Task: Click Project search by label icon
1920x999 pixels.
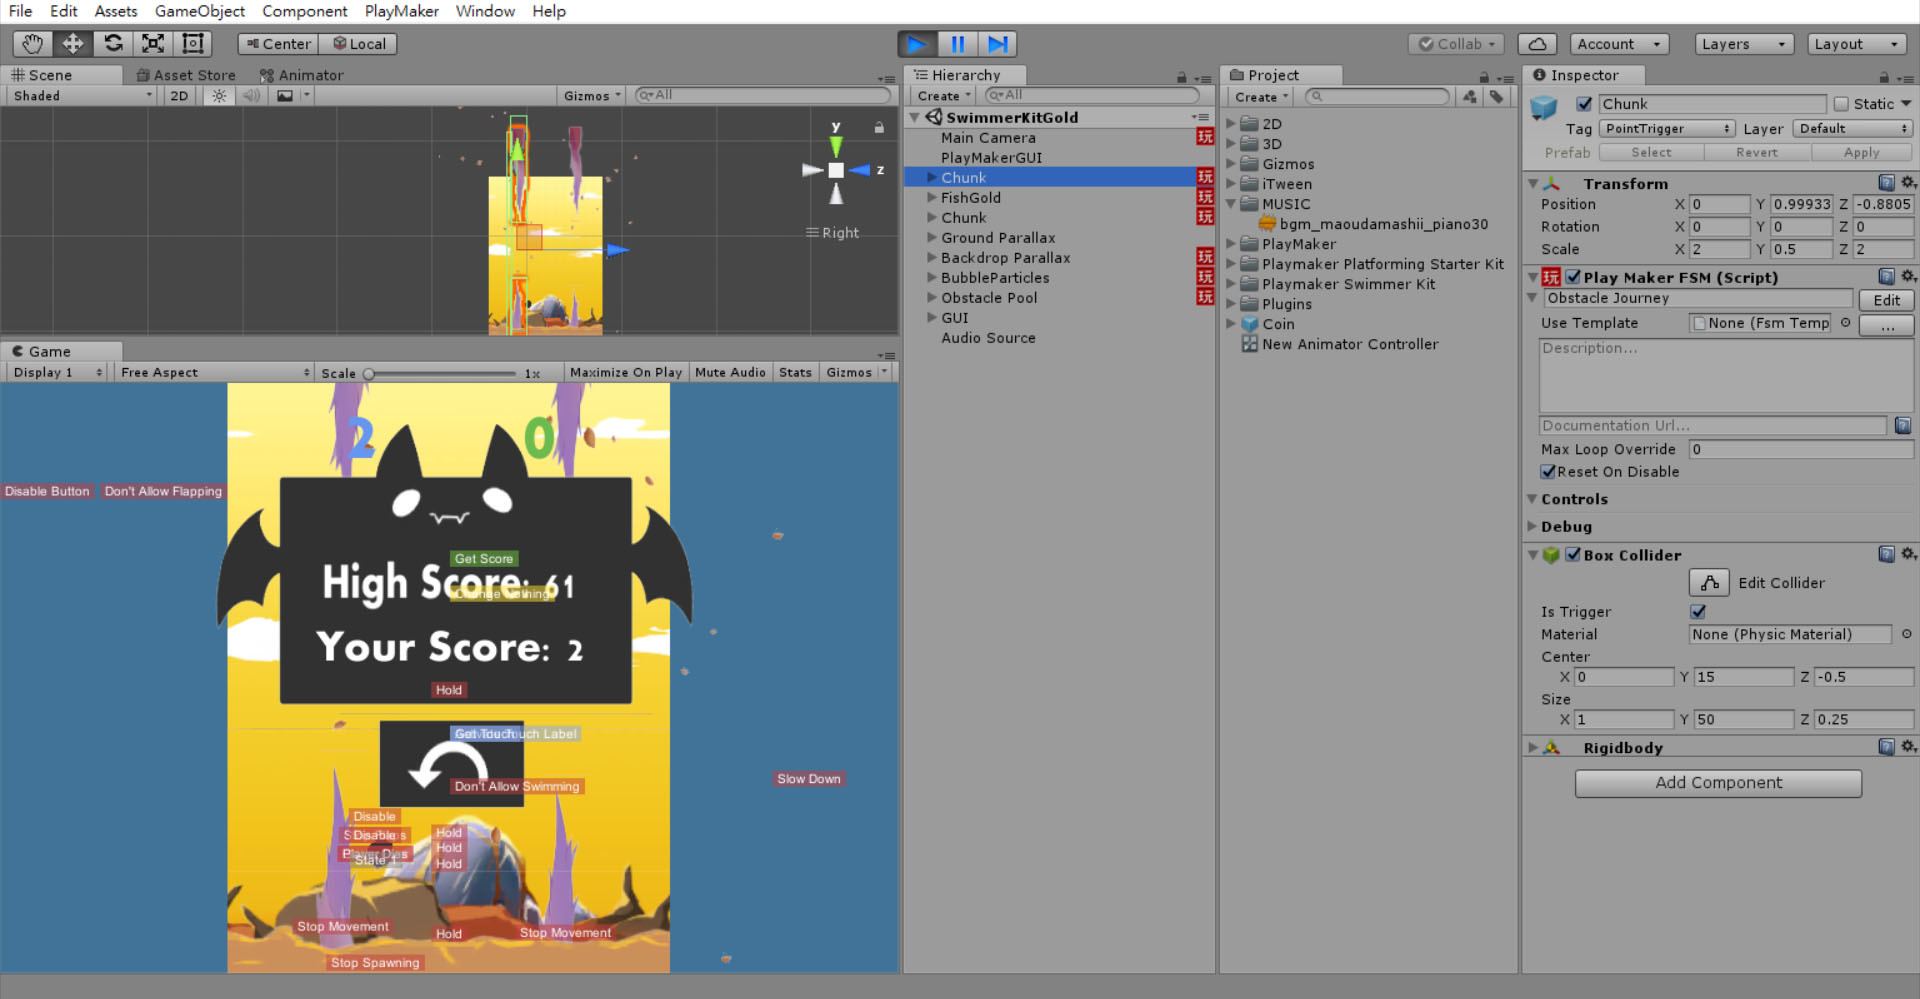Action: [1496, 96]
